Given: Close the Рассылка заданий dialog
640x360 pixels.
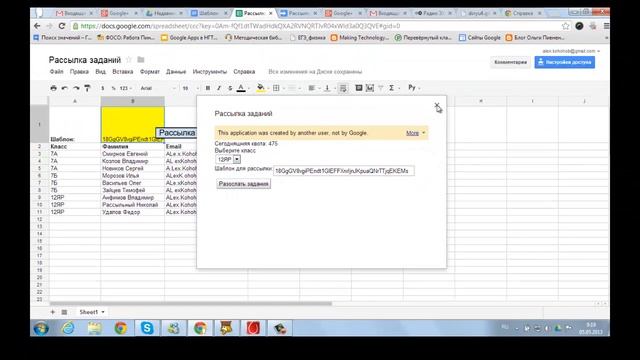Looking at the screenshot, I should tap(437, 105).
